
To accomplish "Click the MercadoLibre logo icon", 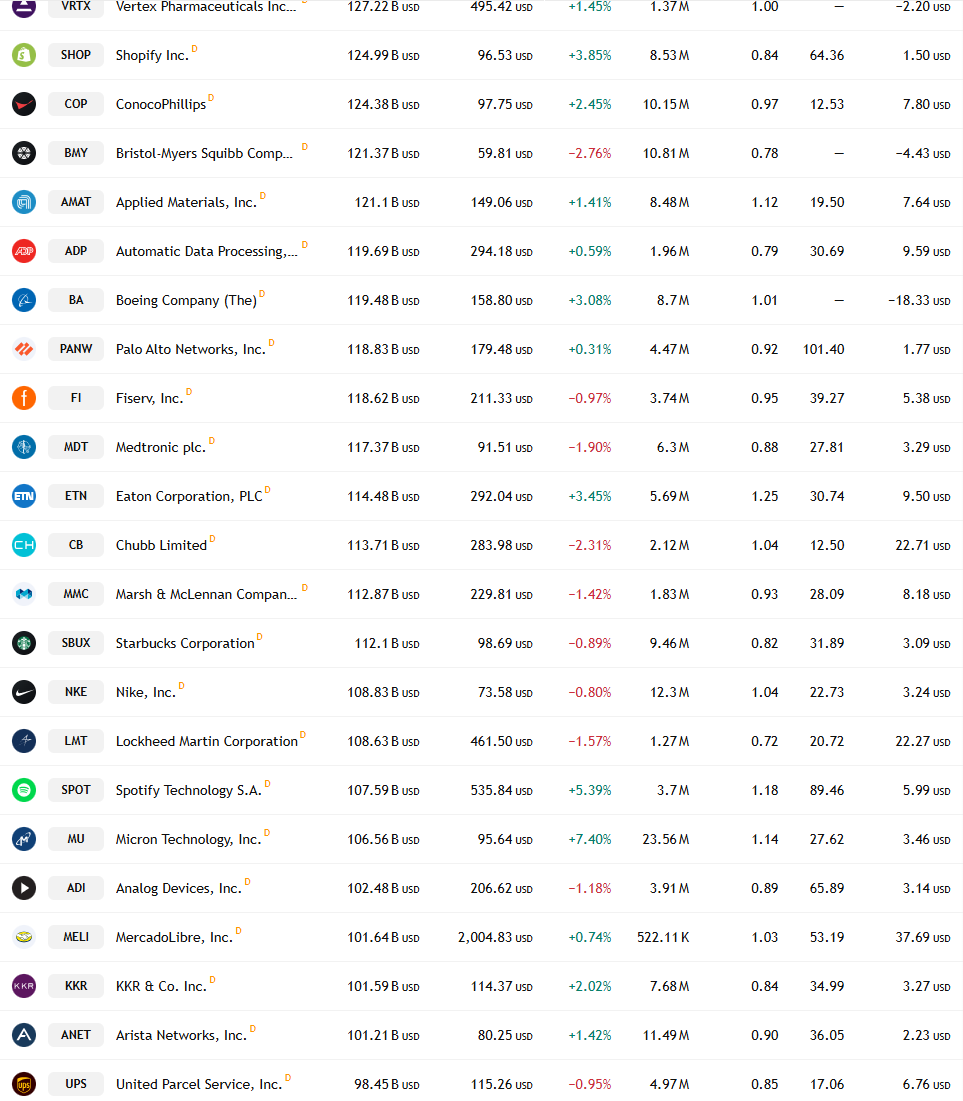I will tap(24, 937).
